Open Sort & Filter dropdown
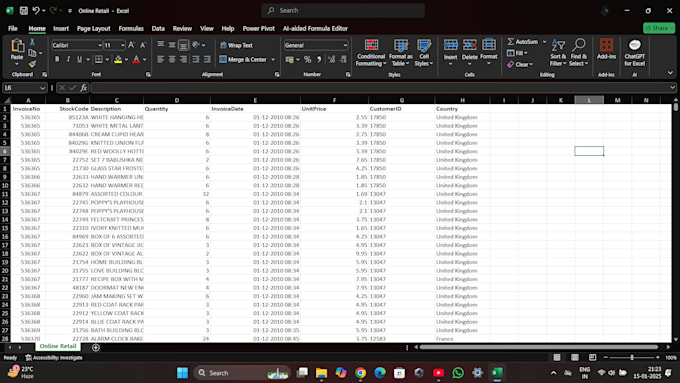 pos(558,52)
